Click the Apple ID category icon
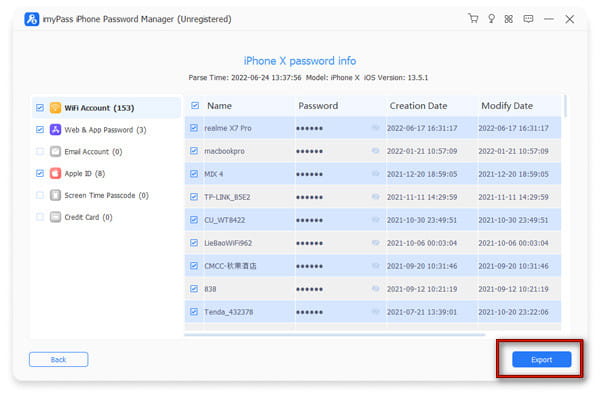 [x=55, y=173]
